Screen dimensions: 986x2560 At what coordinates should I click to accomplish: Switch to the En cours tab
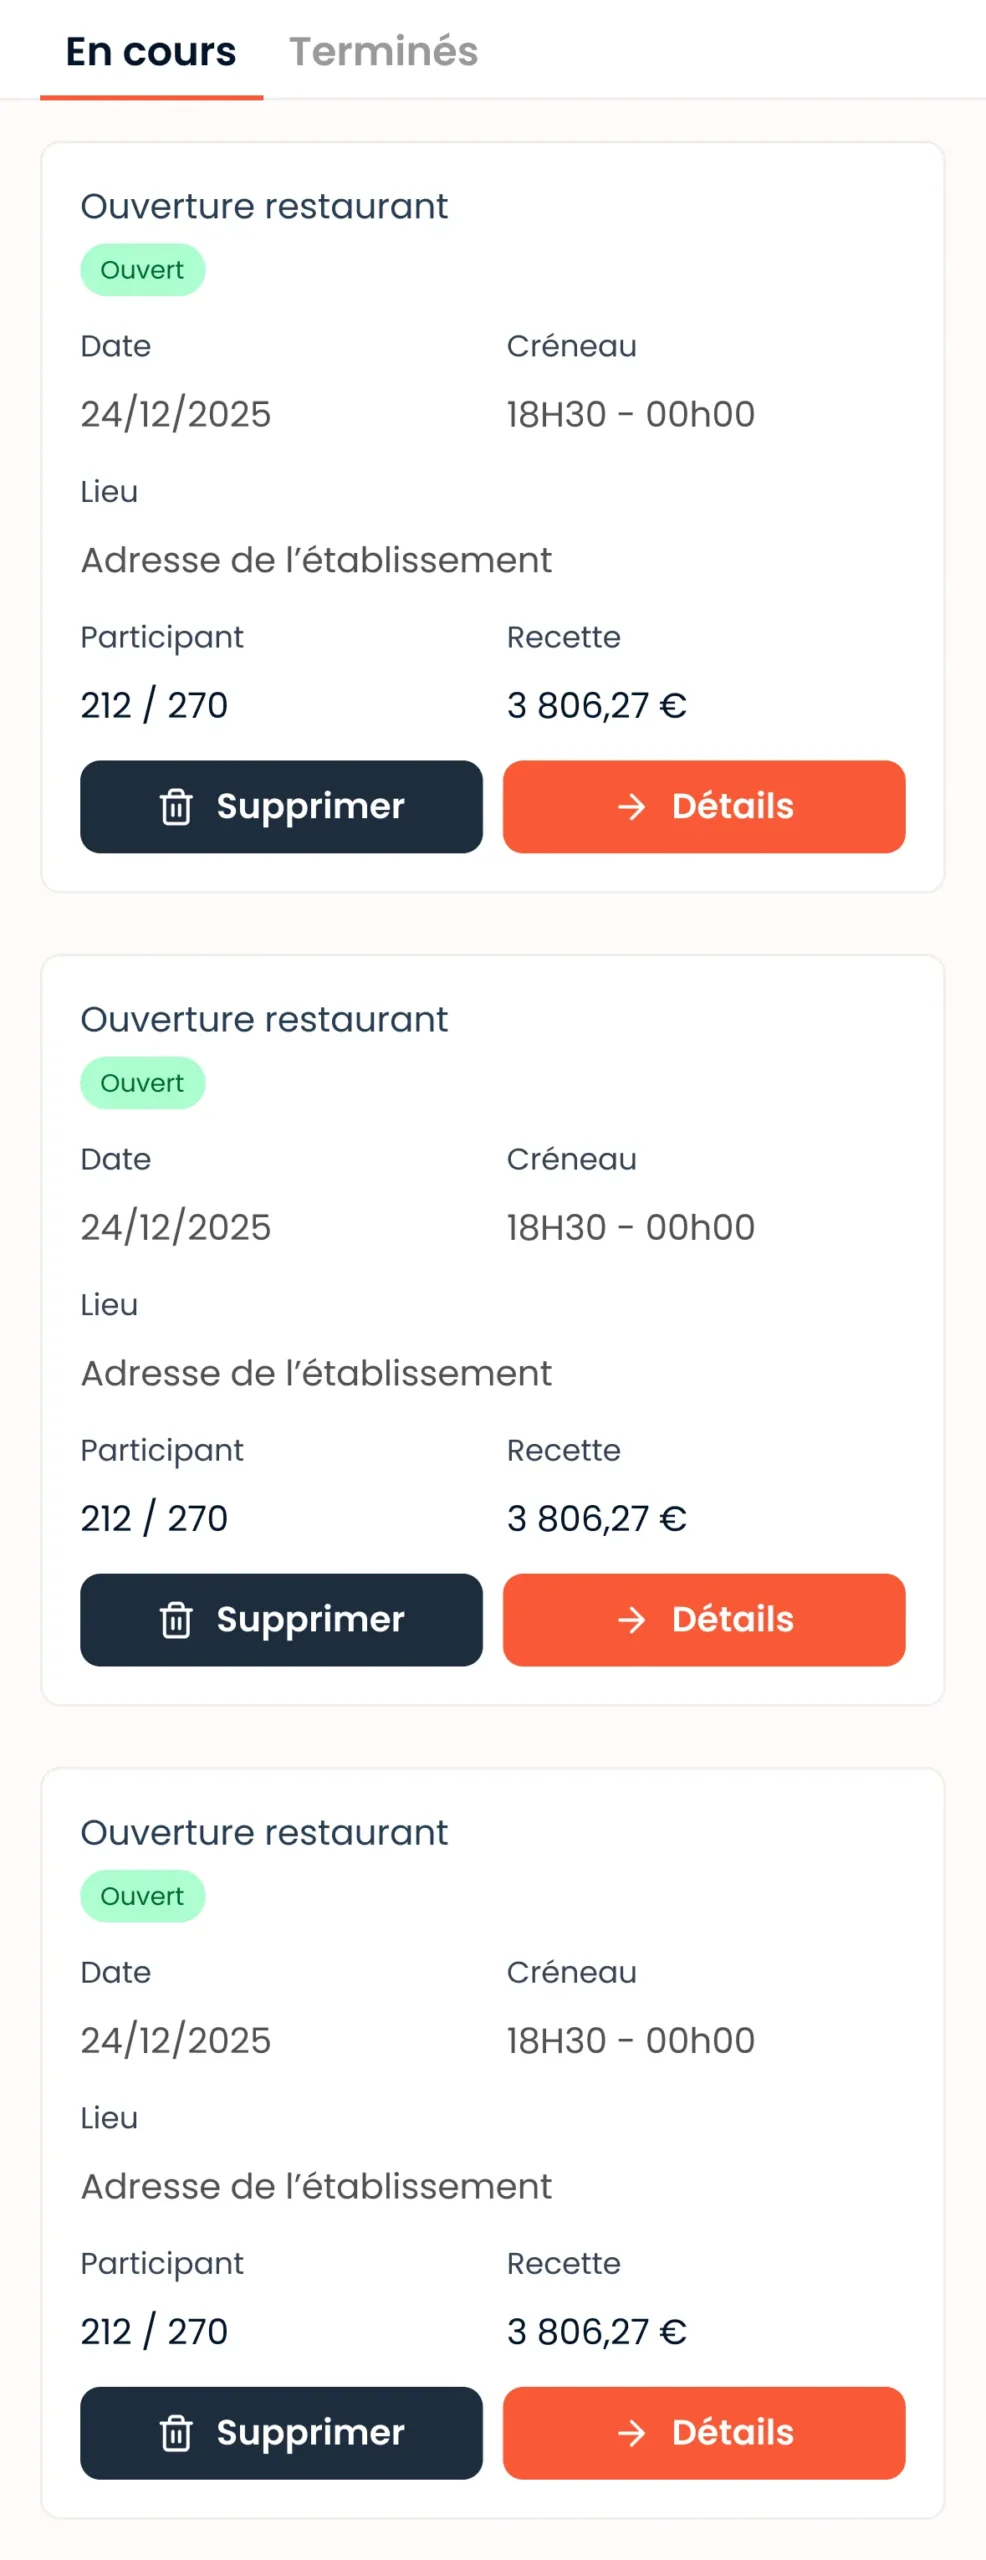pyautogui.click(x=151, y=52)
